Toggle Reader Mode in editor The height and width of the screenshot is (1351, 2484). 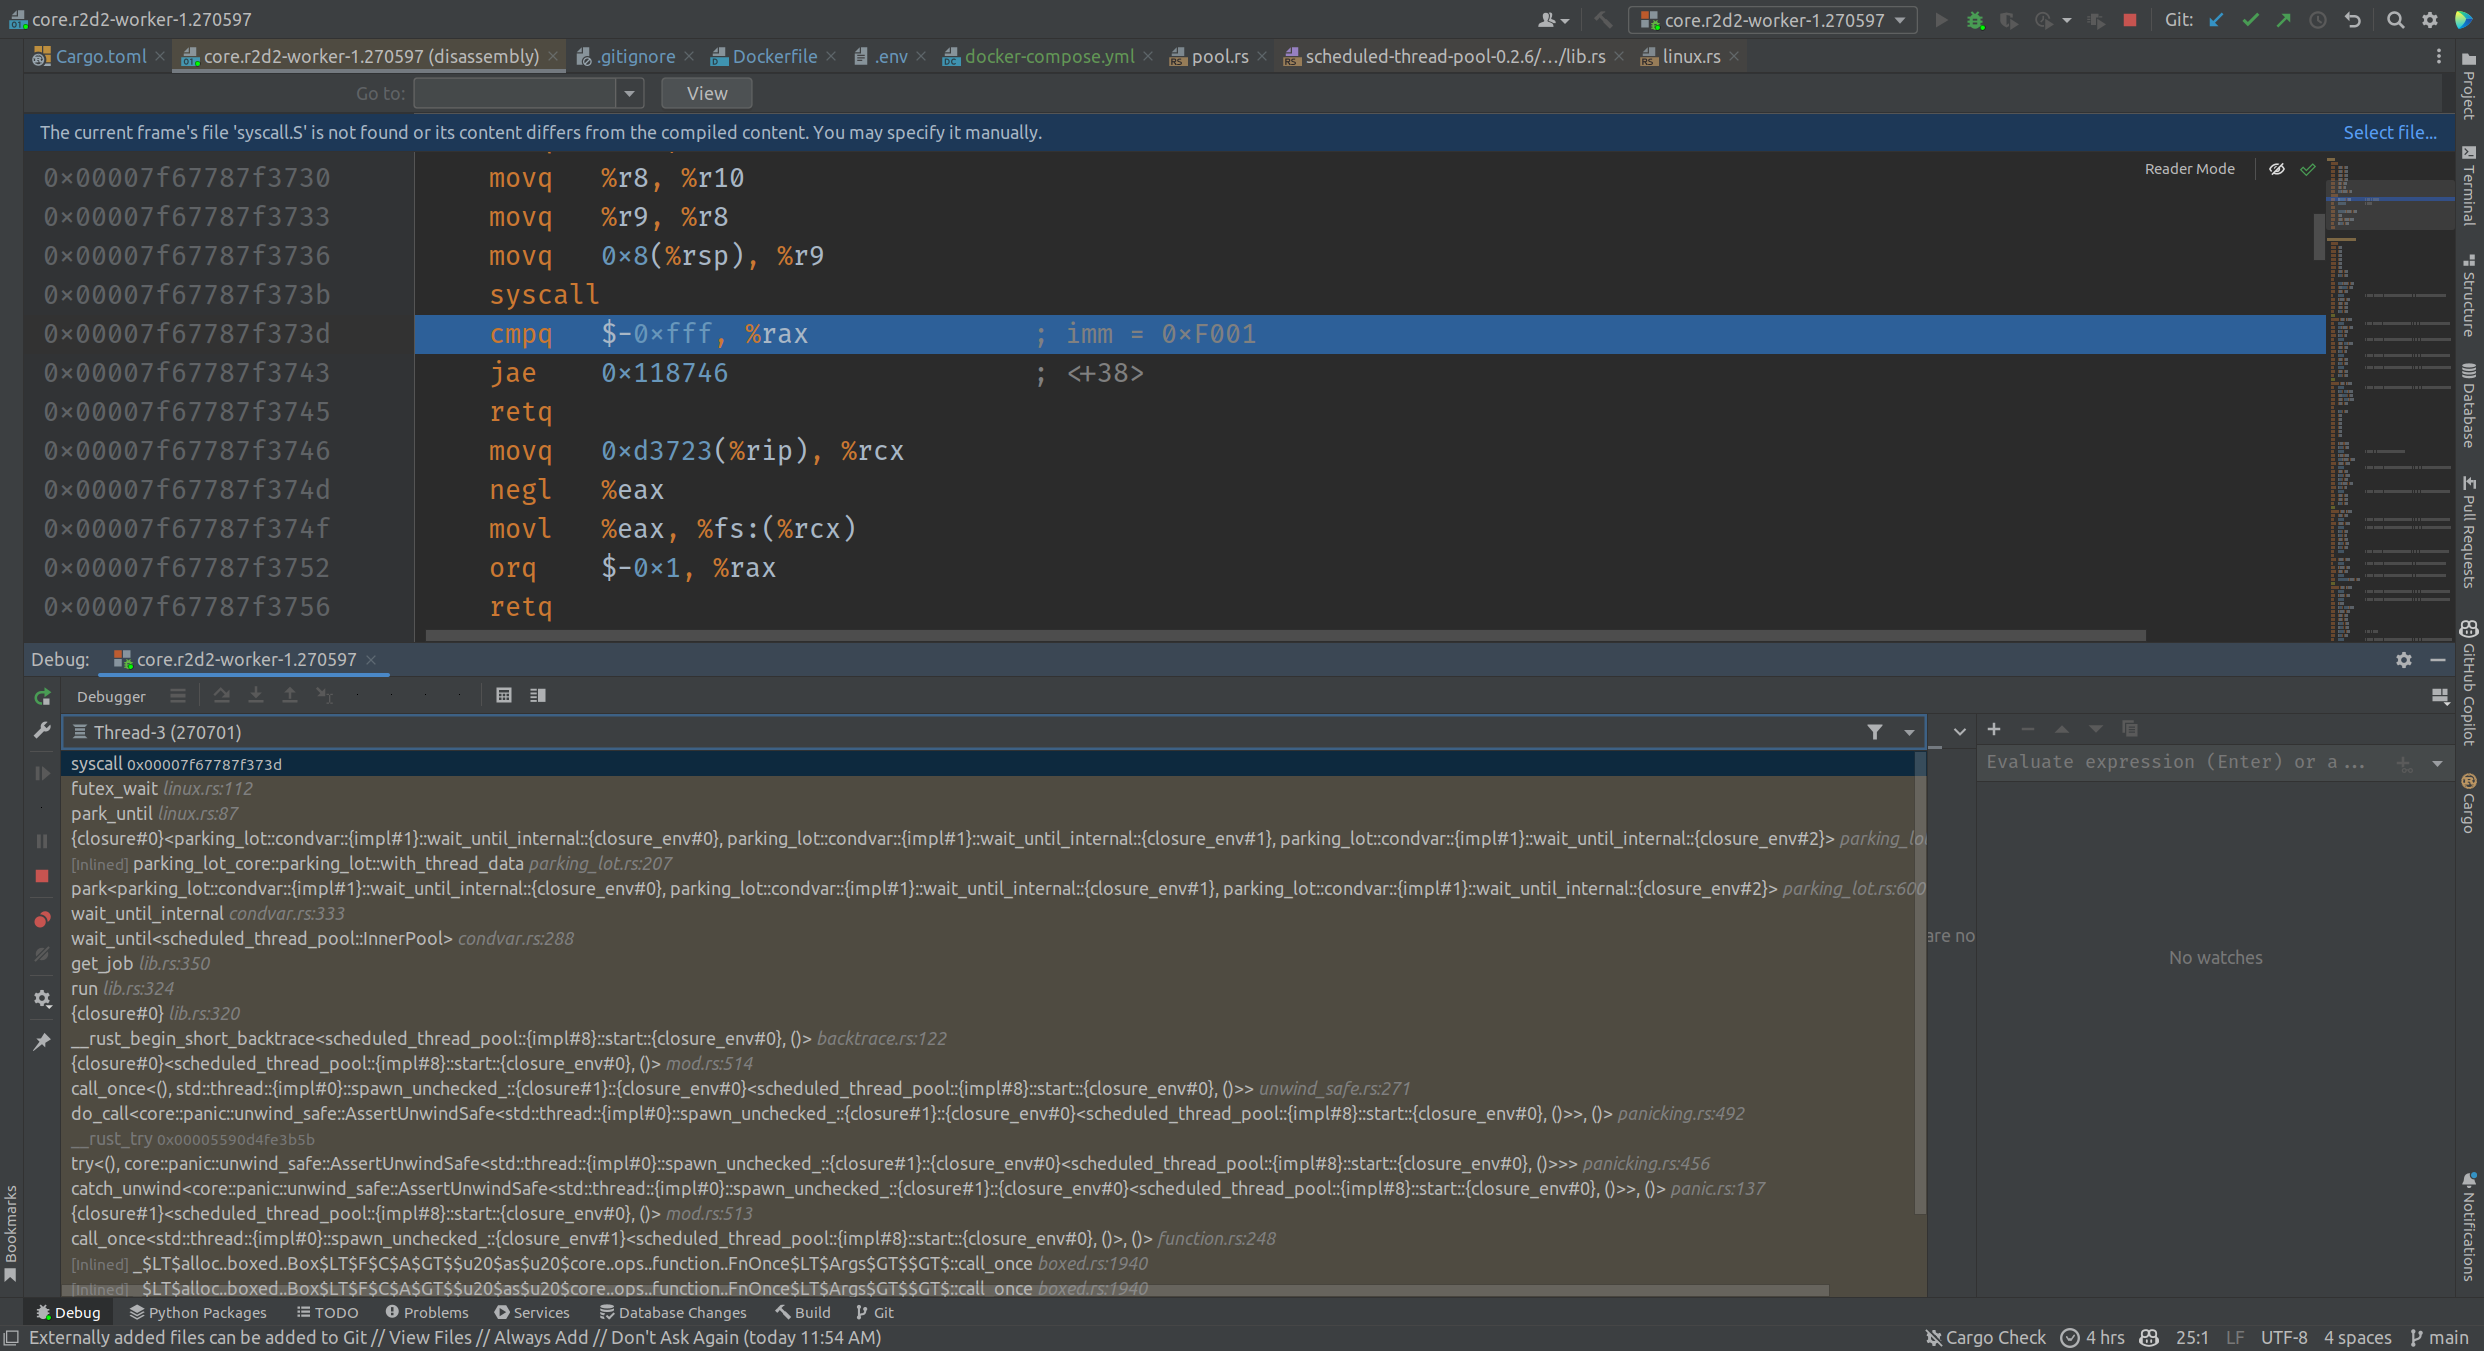point(2189,169)
